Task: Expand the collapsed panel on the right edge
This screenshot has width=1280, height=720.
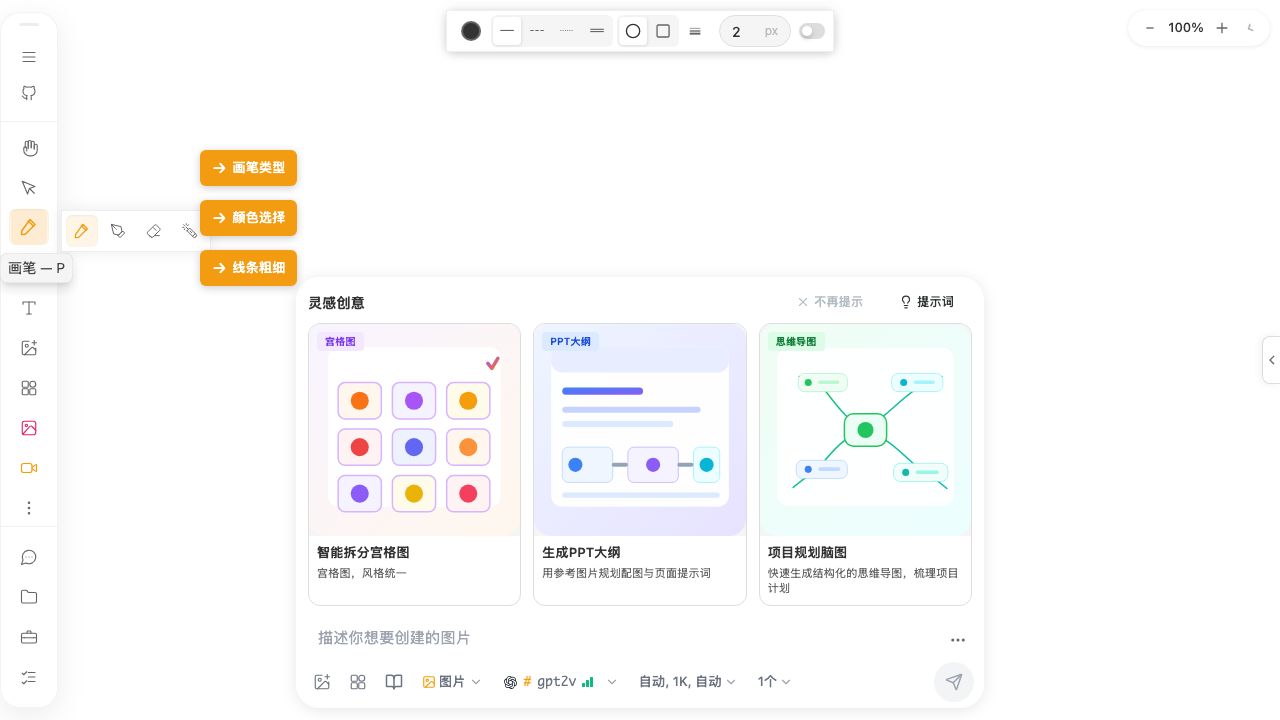Action: (x=1271, y=360)
